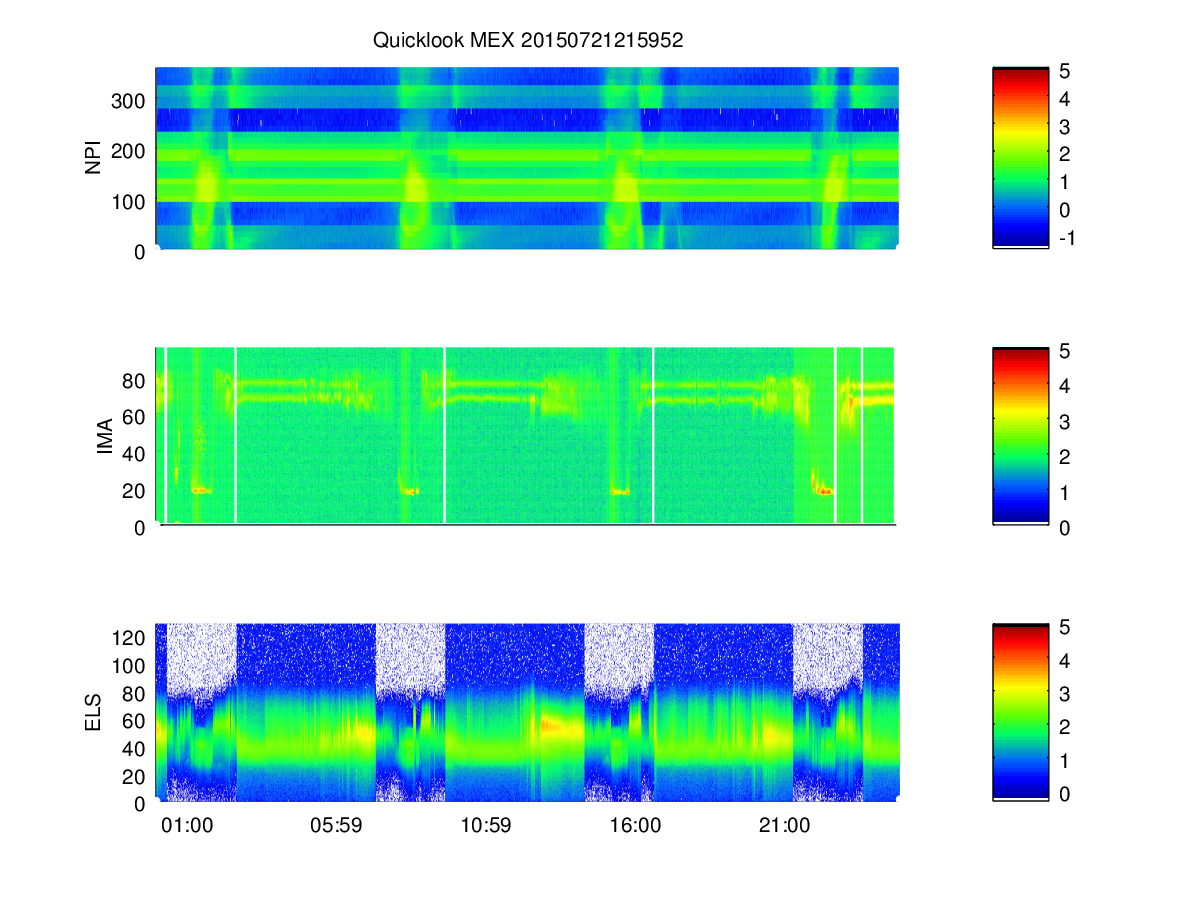Select the IMA y-axis label

pyautogui.click(x=104, y=436)
